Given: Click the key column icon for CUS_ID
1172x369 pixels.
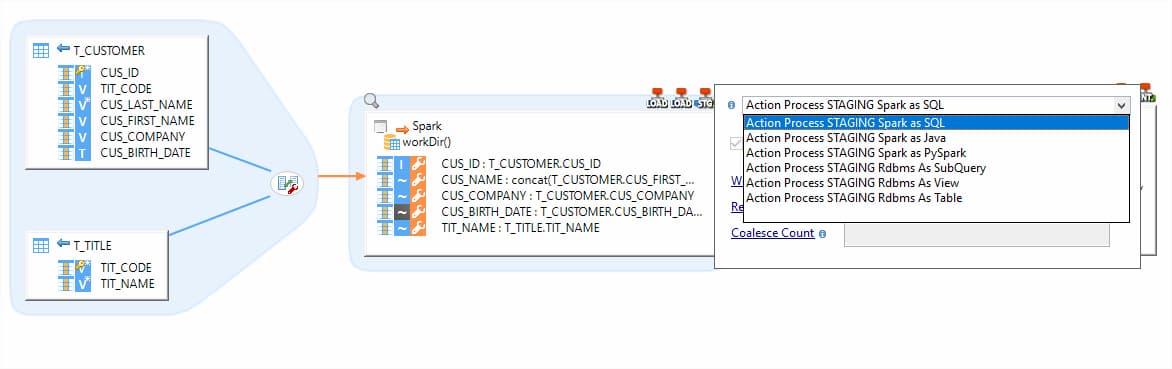Looking at the screenshot, I should (x=83, y=73).
